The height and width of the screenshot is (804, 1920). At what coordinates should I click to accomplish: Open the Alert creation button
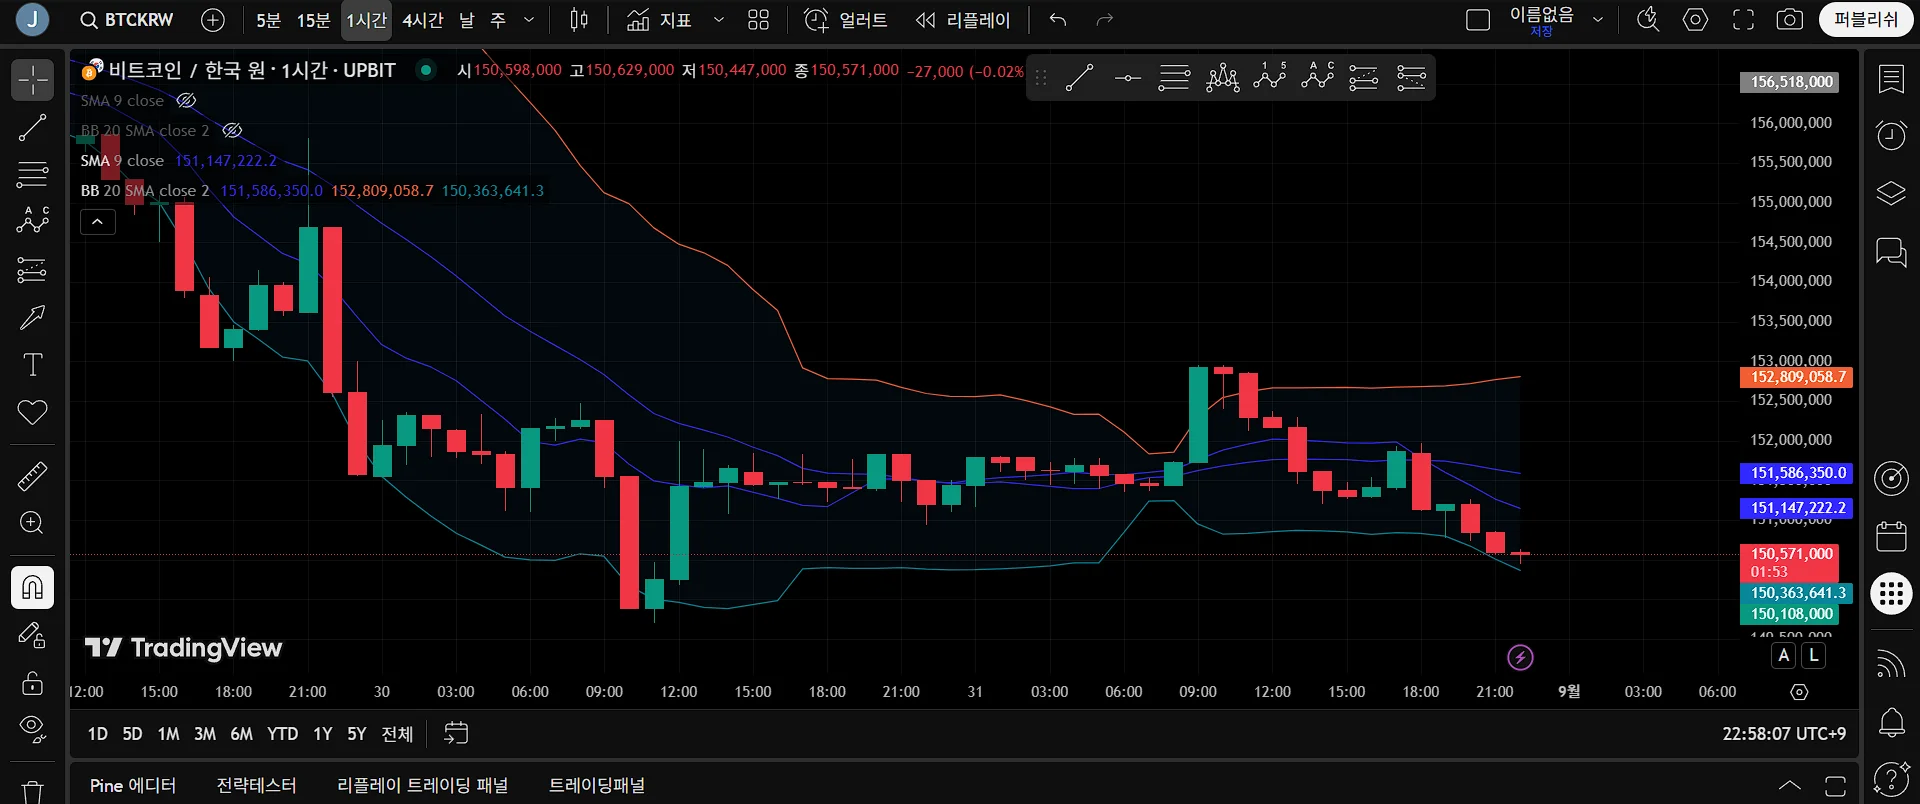(x=845, y=20)
